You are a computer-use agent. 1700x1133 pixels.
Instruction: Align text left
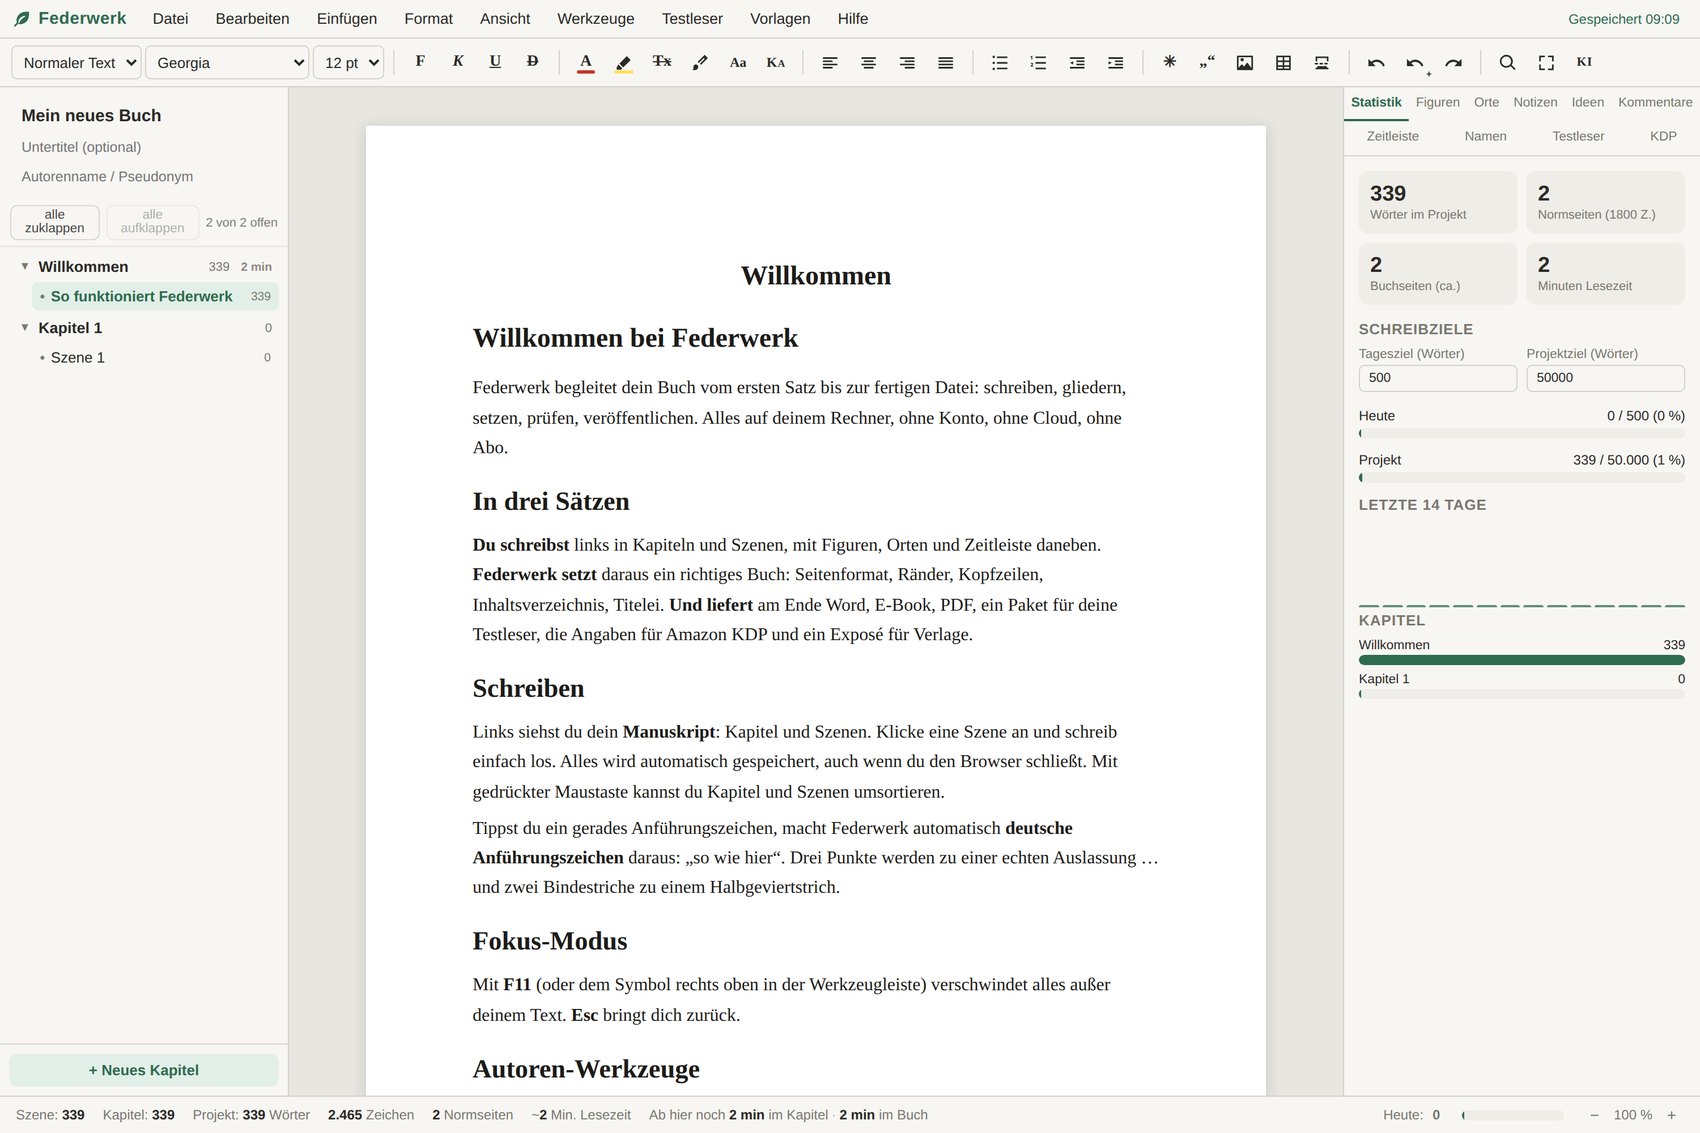(830, 62)
